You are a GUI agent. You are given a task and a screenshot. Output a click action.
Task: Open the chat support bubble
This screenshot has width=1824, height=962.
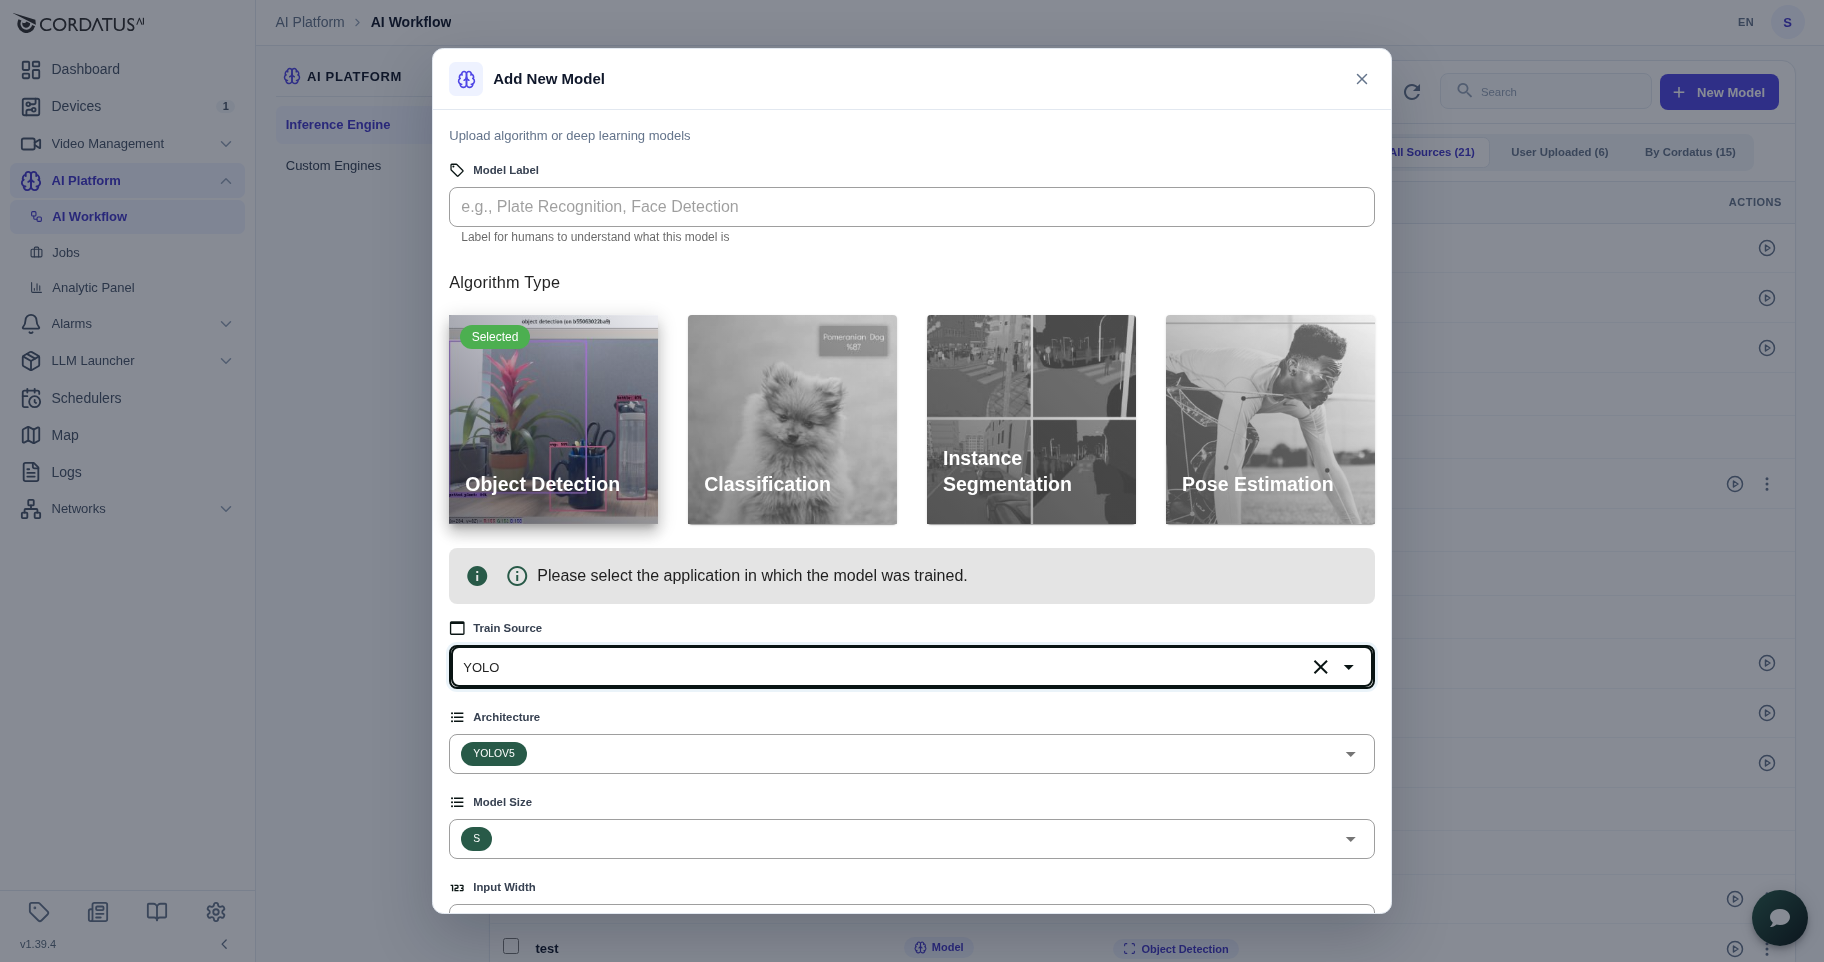point(1780,918)
